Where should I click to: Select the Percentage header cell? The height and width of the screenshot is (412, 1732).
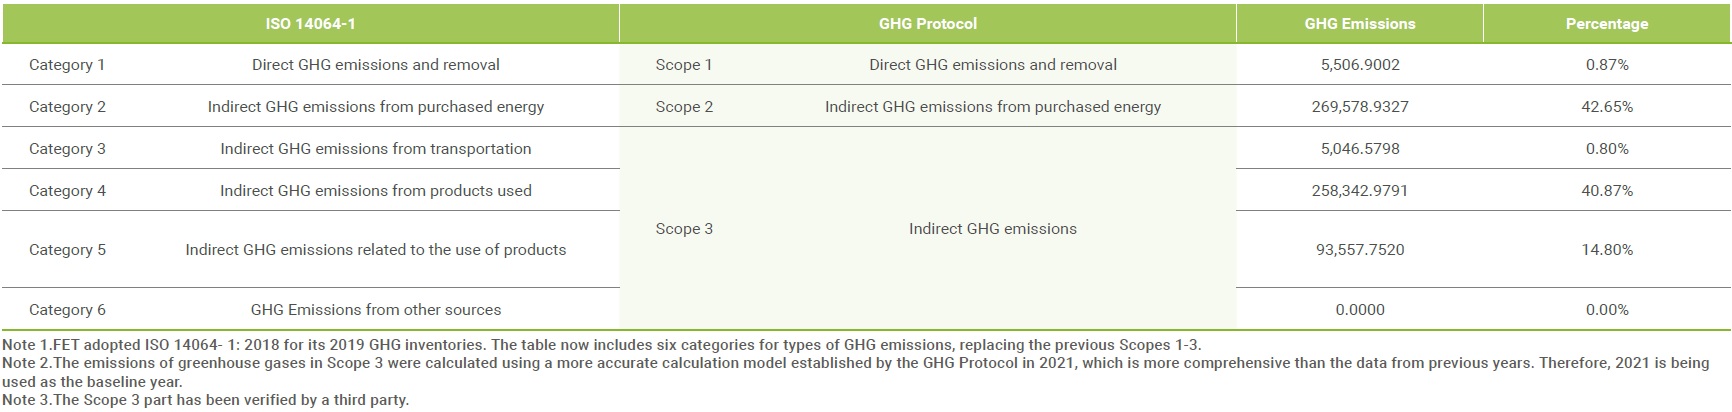pyautogui.click(x=1607, y=23)
